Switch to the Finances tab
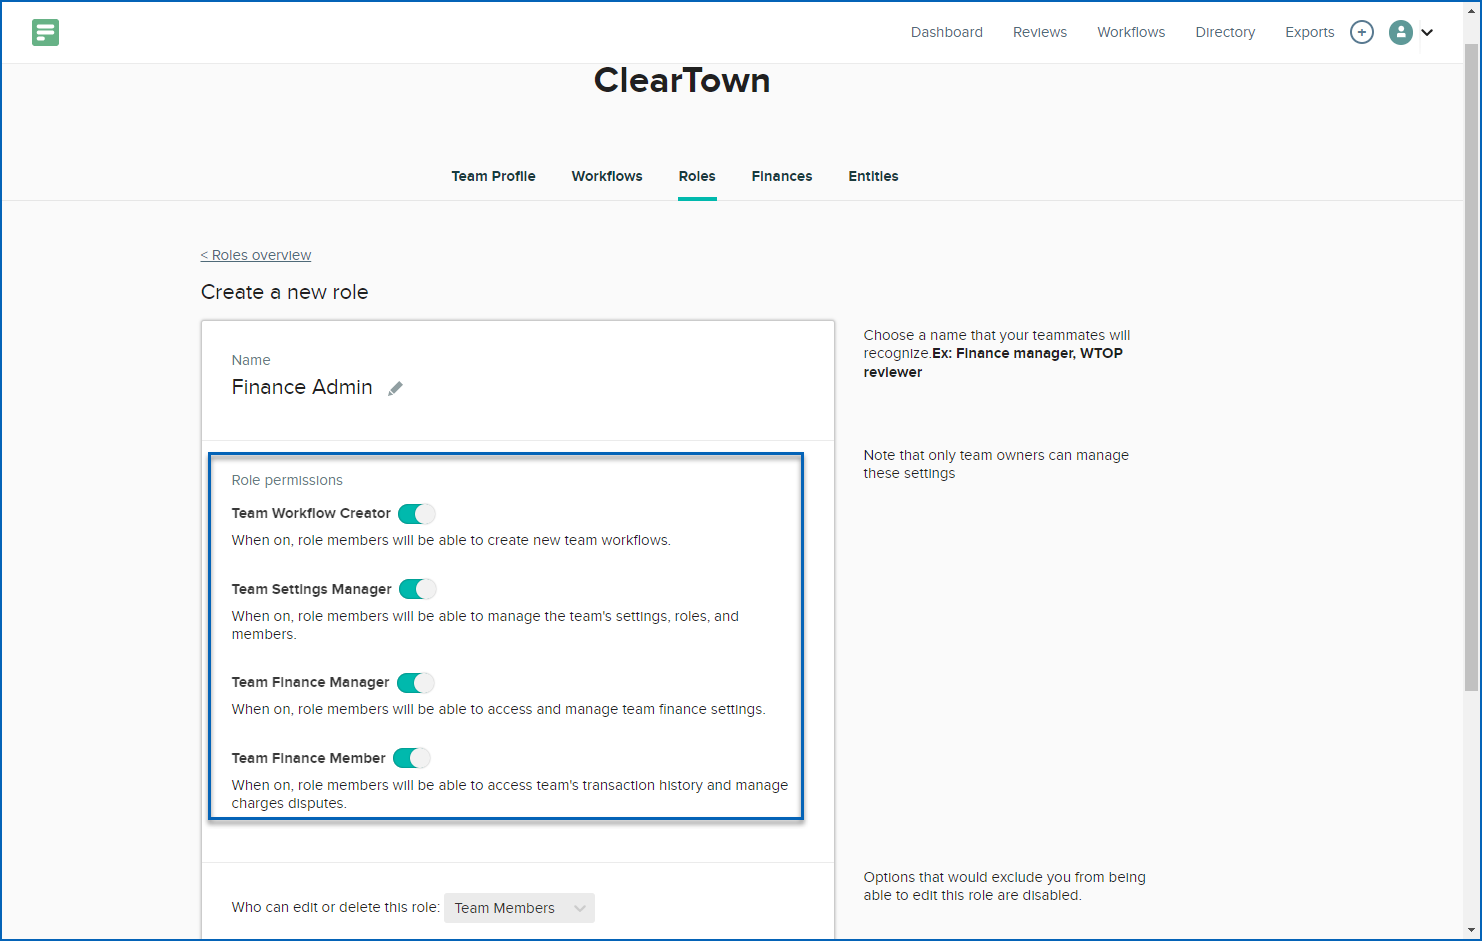The width and height of the screenshot is (1482, 941). pyautogui.click(x=782, y=176)
